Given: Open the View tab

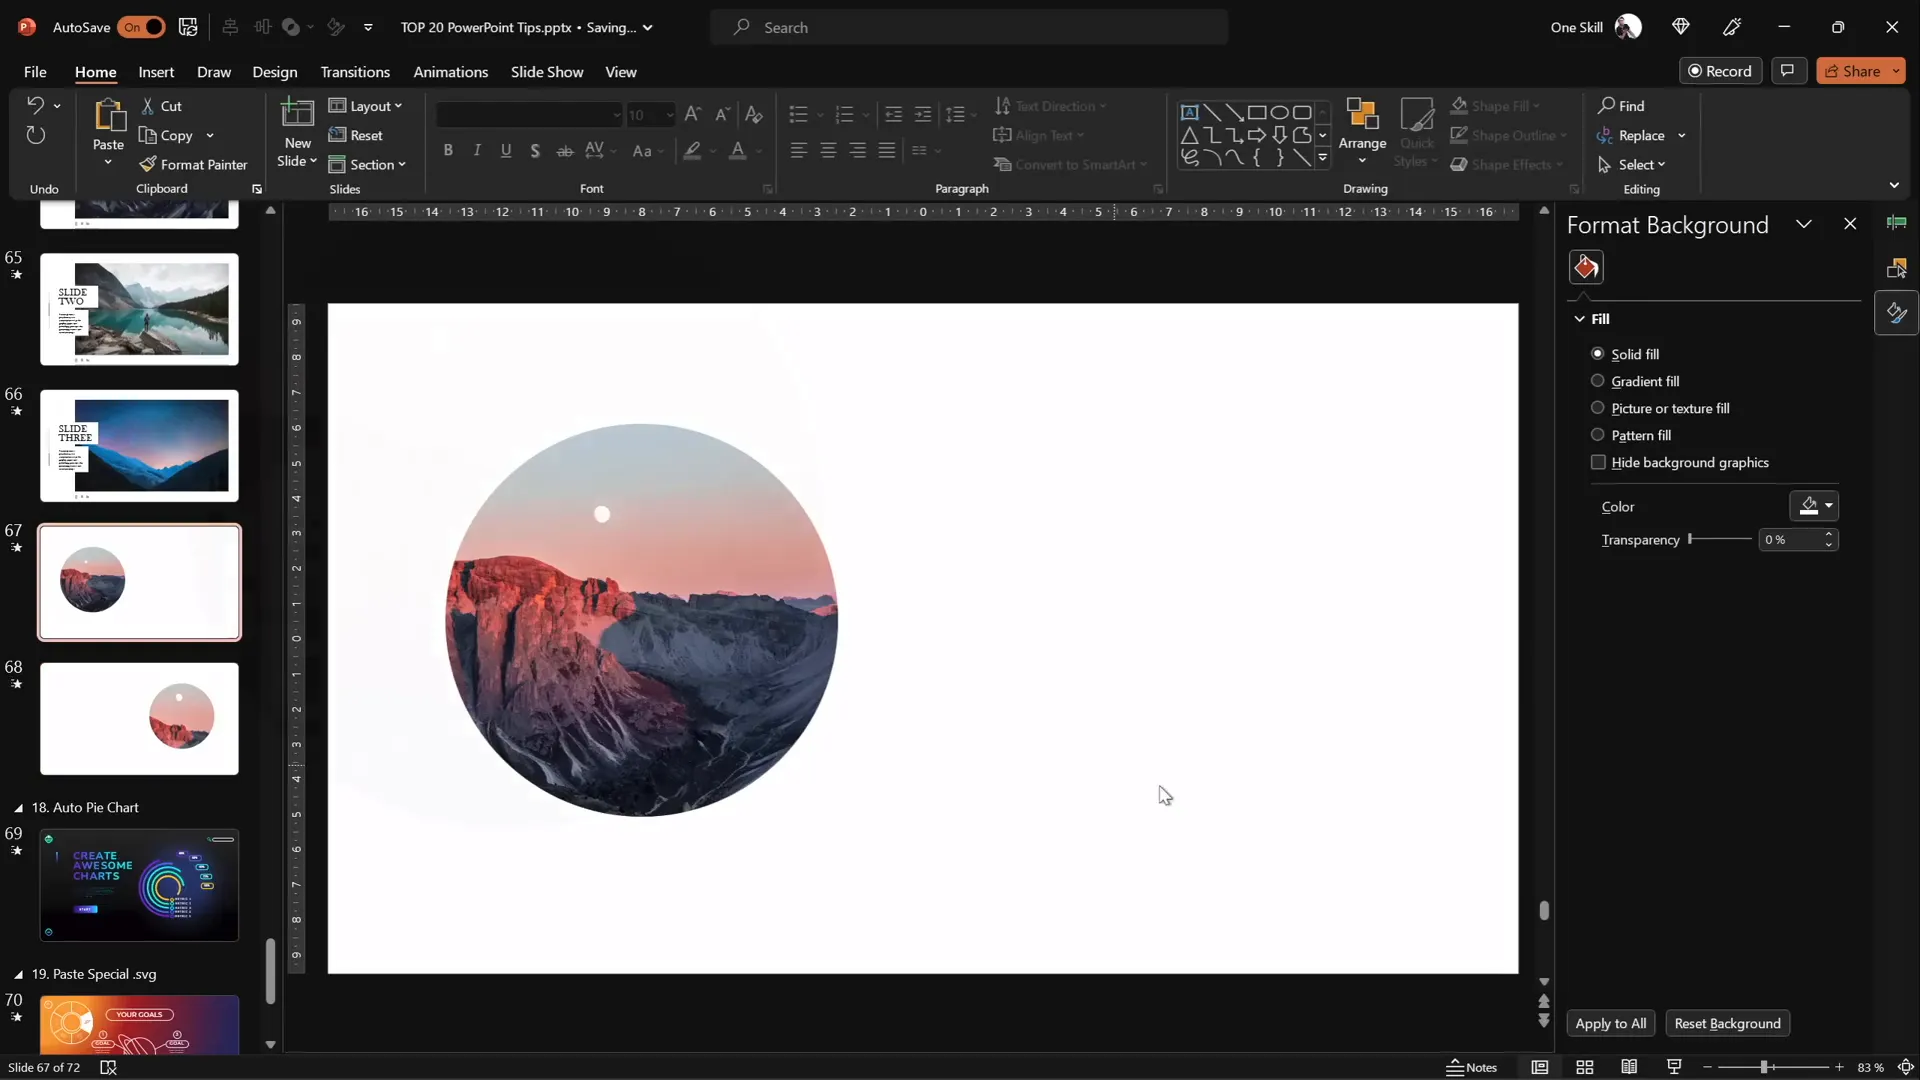Looking at the screenshot, I should click(621, 72).
